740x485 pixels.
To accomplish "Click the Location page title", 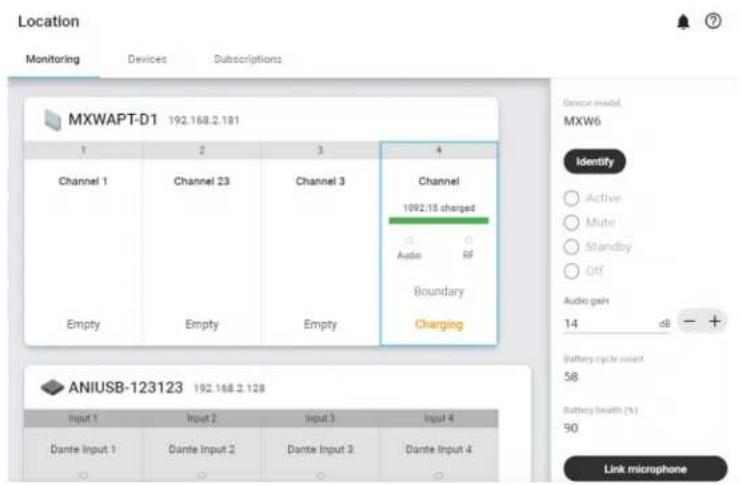I will tap(49, 22).
